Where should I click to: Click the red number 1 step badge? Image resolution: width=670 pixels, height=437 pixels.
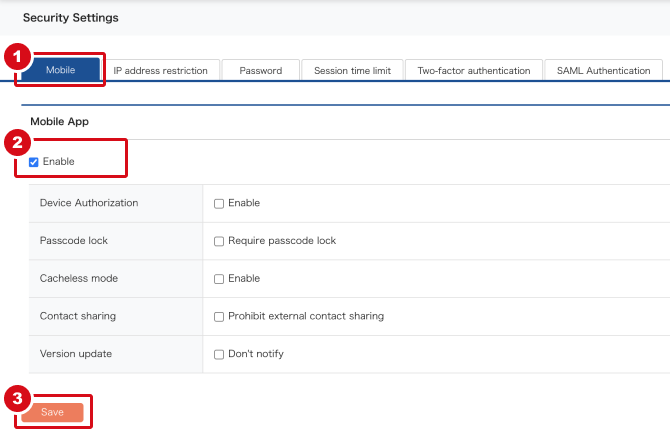coord(15,57)
